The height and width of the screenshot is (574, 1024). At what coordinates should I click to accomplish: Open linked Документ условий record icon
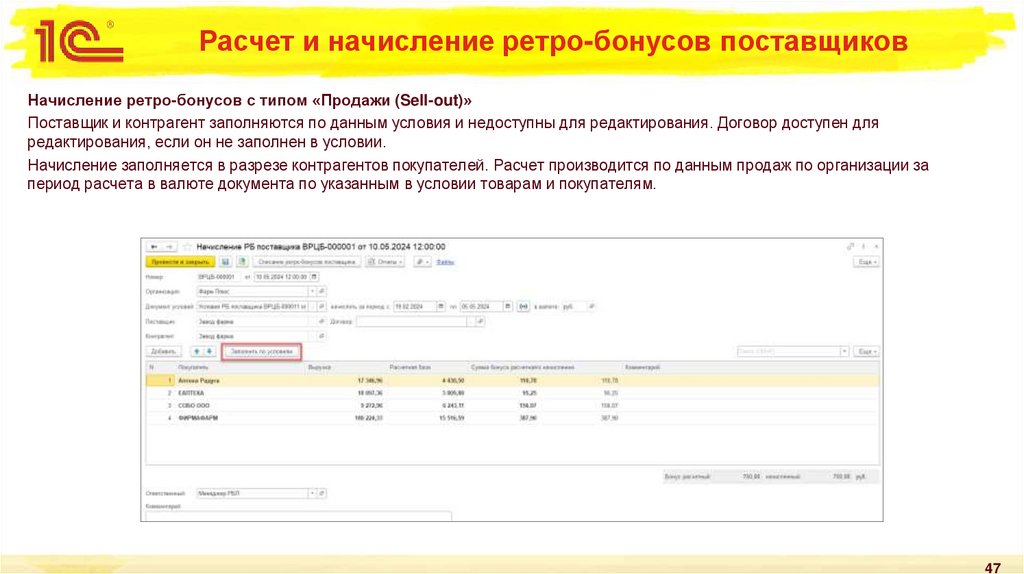coord(321,306)
